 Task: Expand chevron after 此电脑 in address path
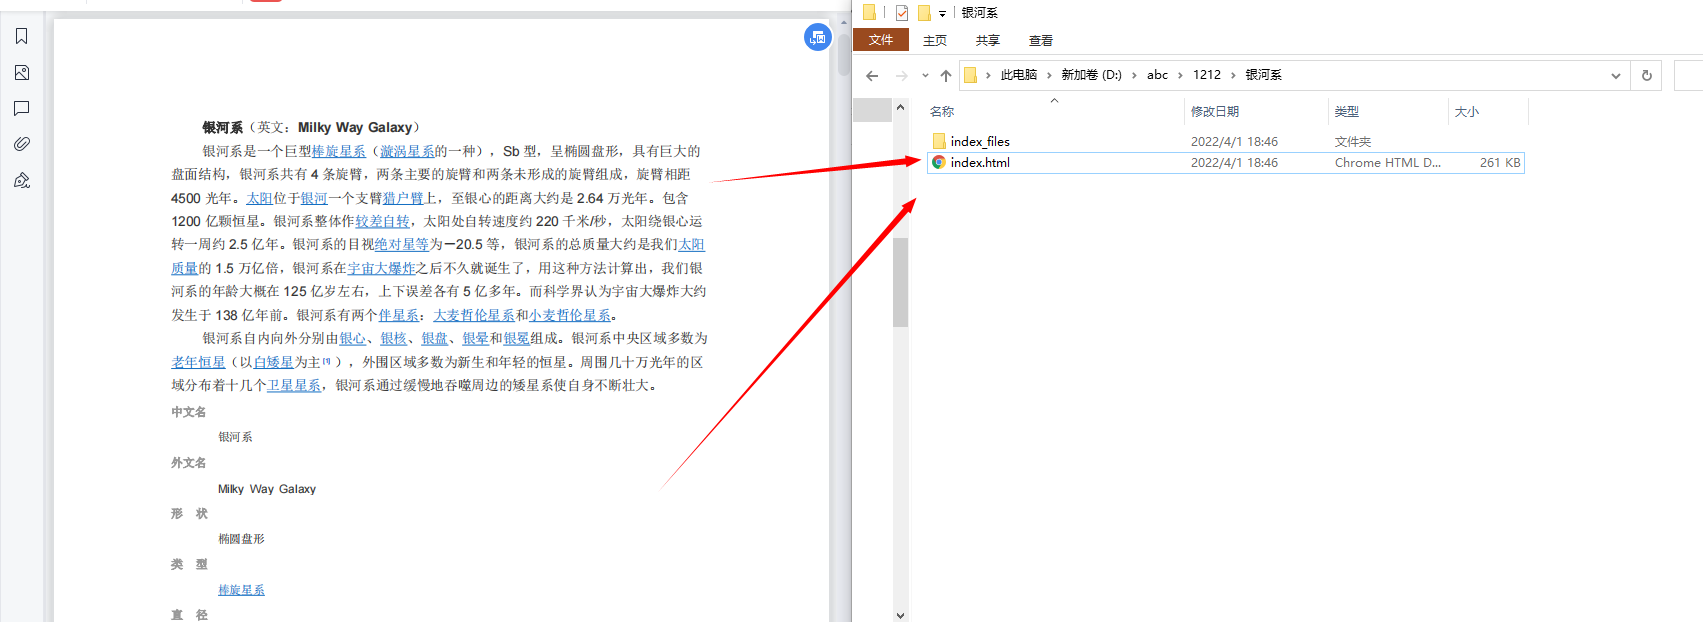[1048, 75]
